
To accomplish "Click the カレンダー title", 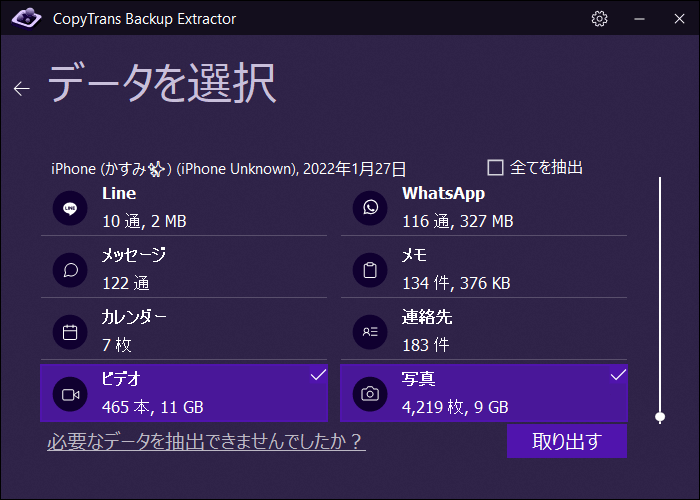I will pos(134,317).
